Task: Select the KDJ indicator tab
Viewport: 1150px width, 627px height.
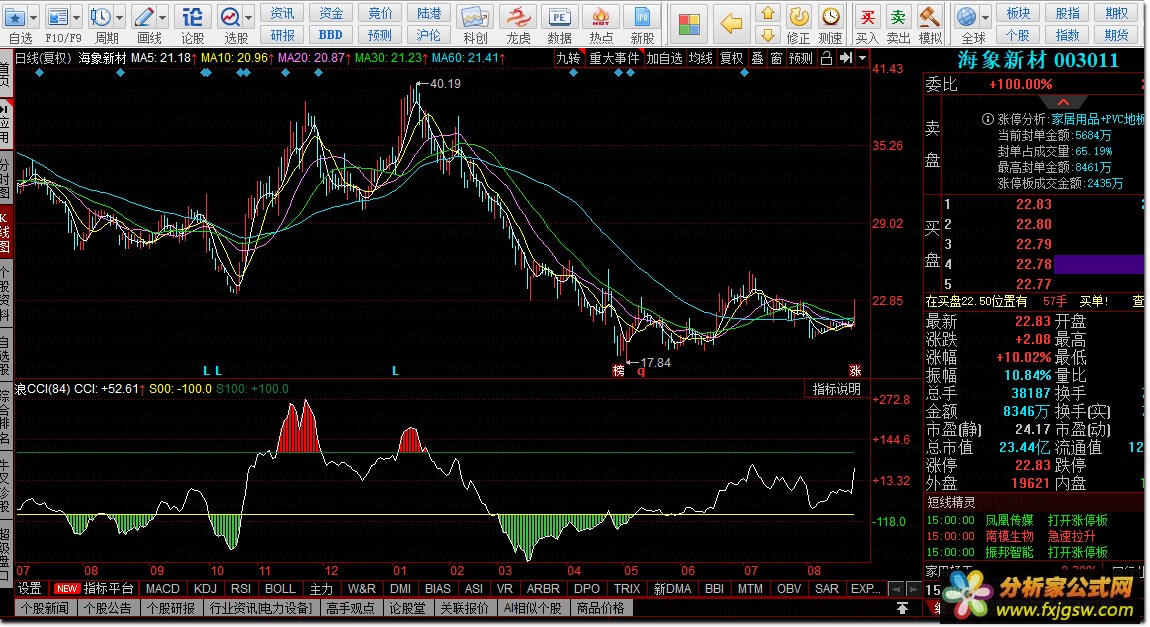Action: (205, 588)
